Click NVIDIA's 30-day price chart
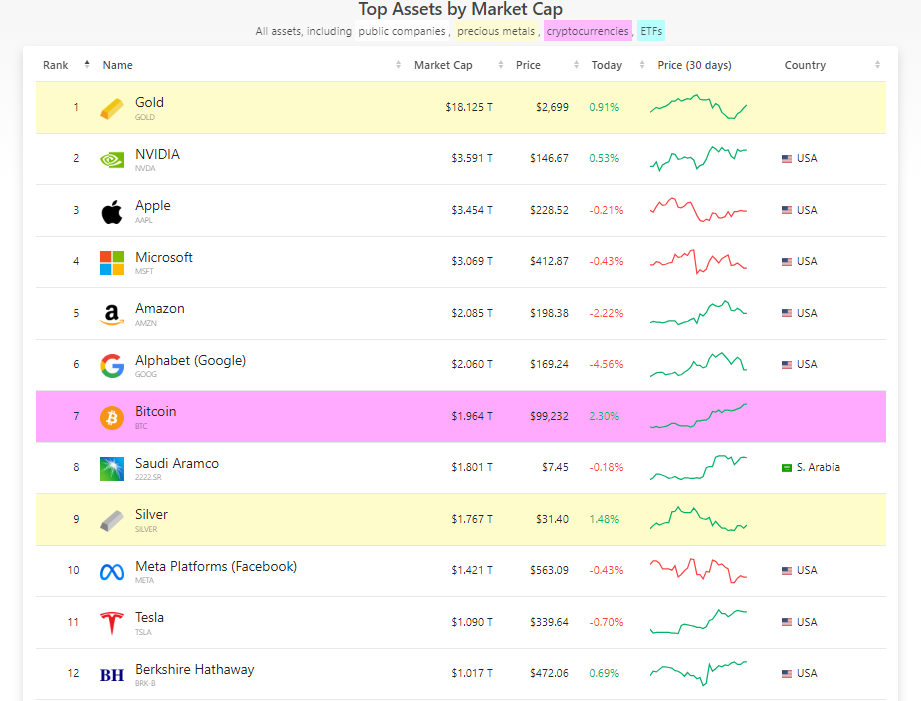This screenshot has height=701, width=921. click(x=698, y=158)
